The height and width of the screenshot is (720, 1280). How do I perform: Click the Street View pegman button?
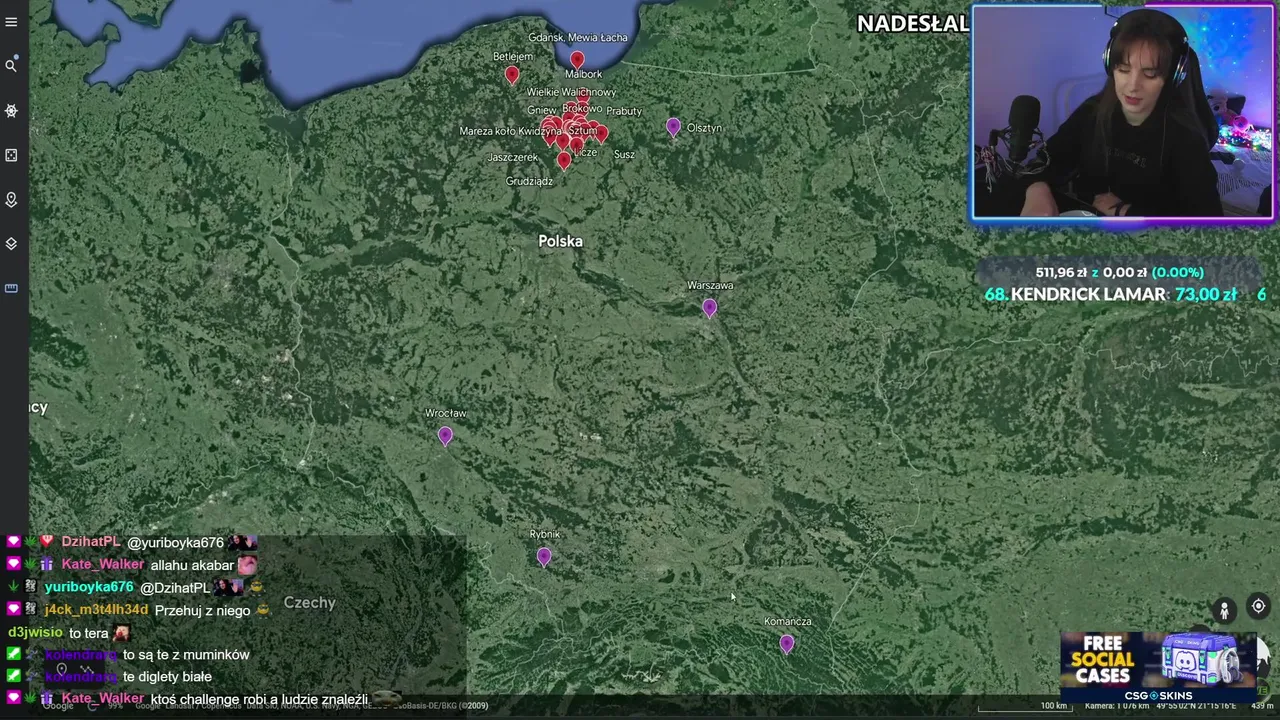coord(1224,609)
